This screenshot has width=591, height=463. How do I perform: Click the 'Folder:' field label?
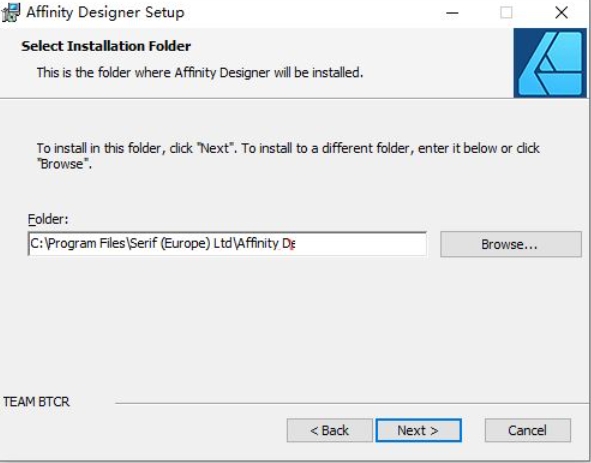coord(48,219)
